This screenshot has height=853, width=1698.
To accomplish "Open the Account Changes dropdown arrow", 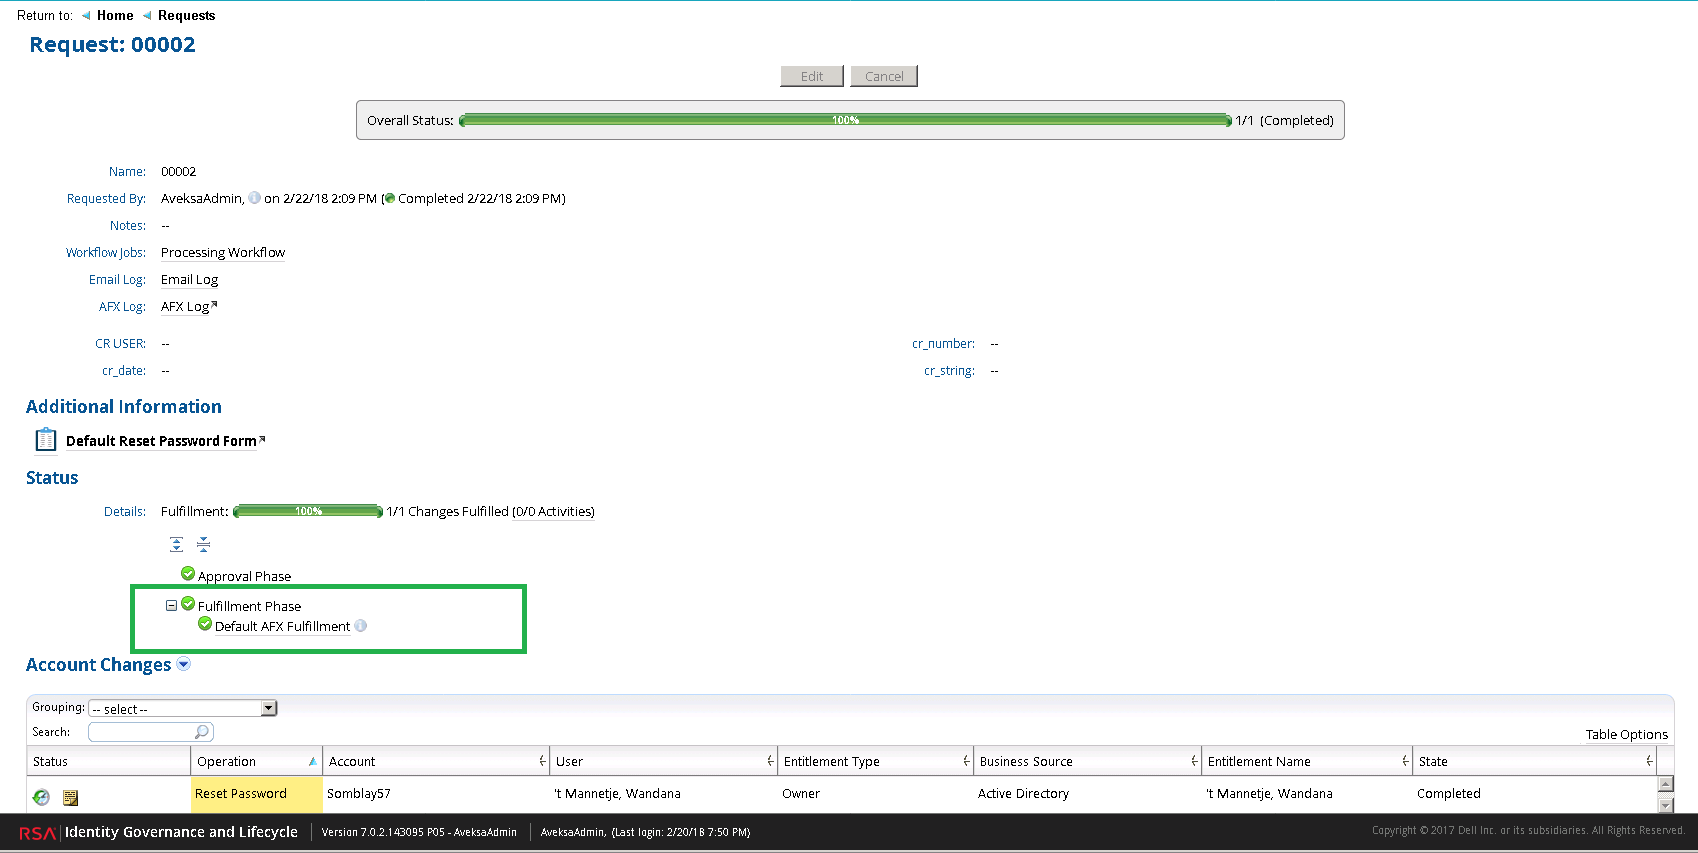I will point(184,664).
